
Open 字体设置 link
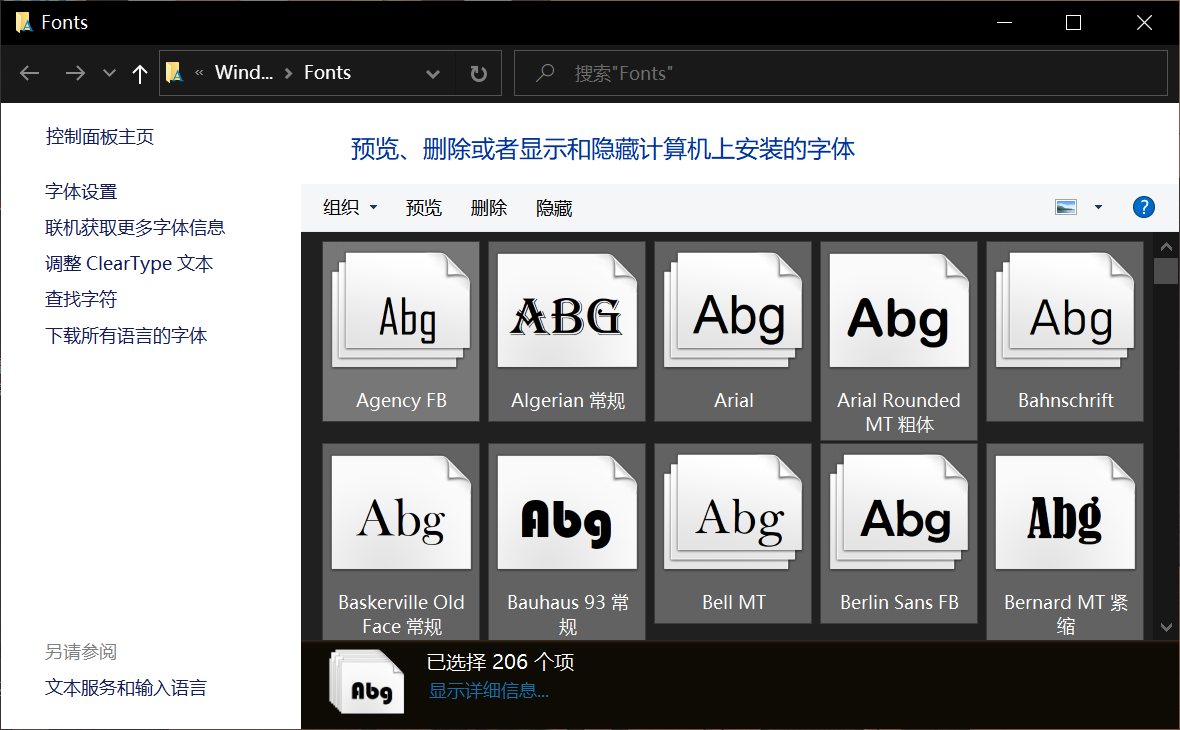(x=81, y=191)
